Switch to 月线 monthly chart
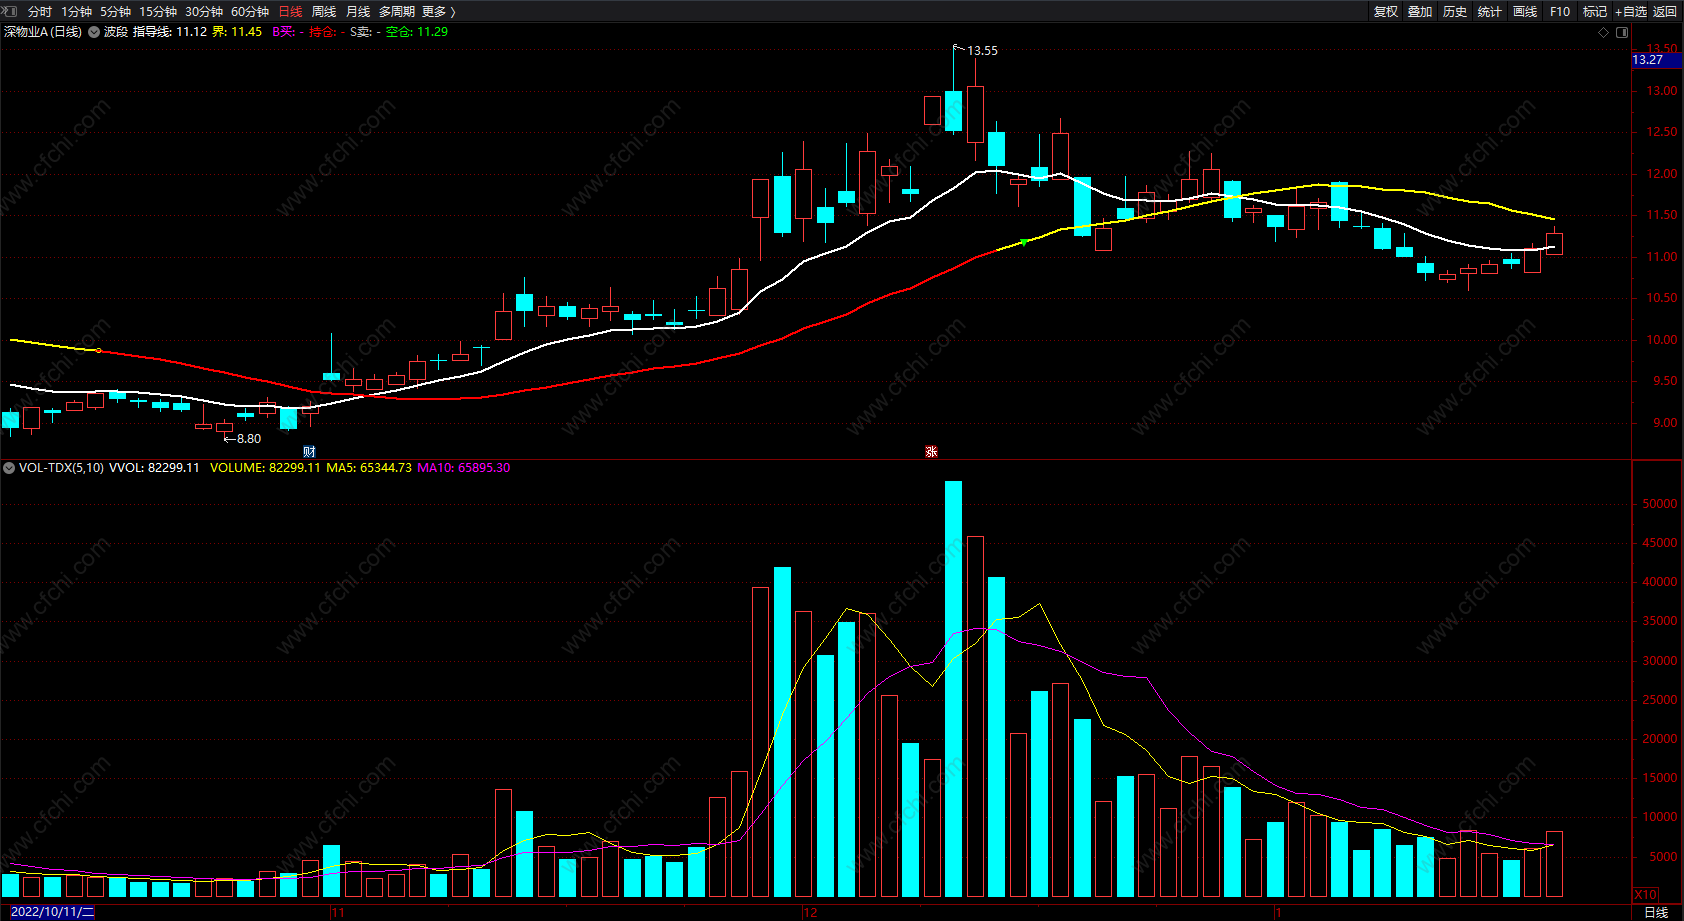Image resolution: width=1684 pixels, height=921 pixels. [x=358, y=11]
